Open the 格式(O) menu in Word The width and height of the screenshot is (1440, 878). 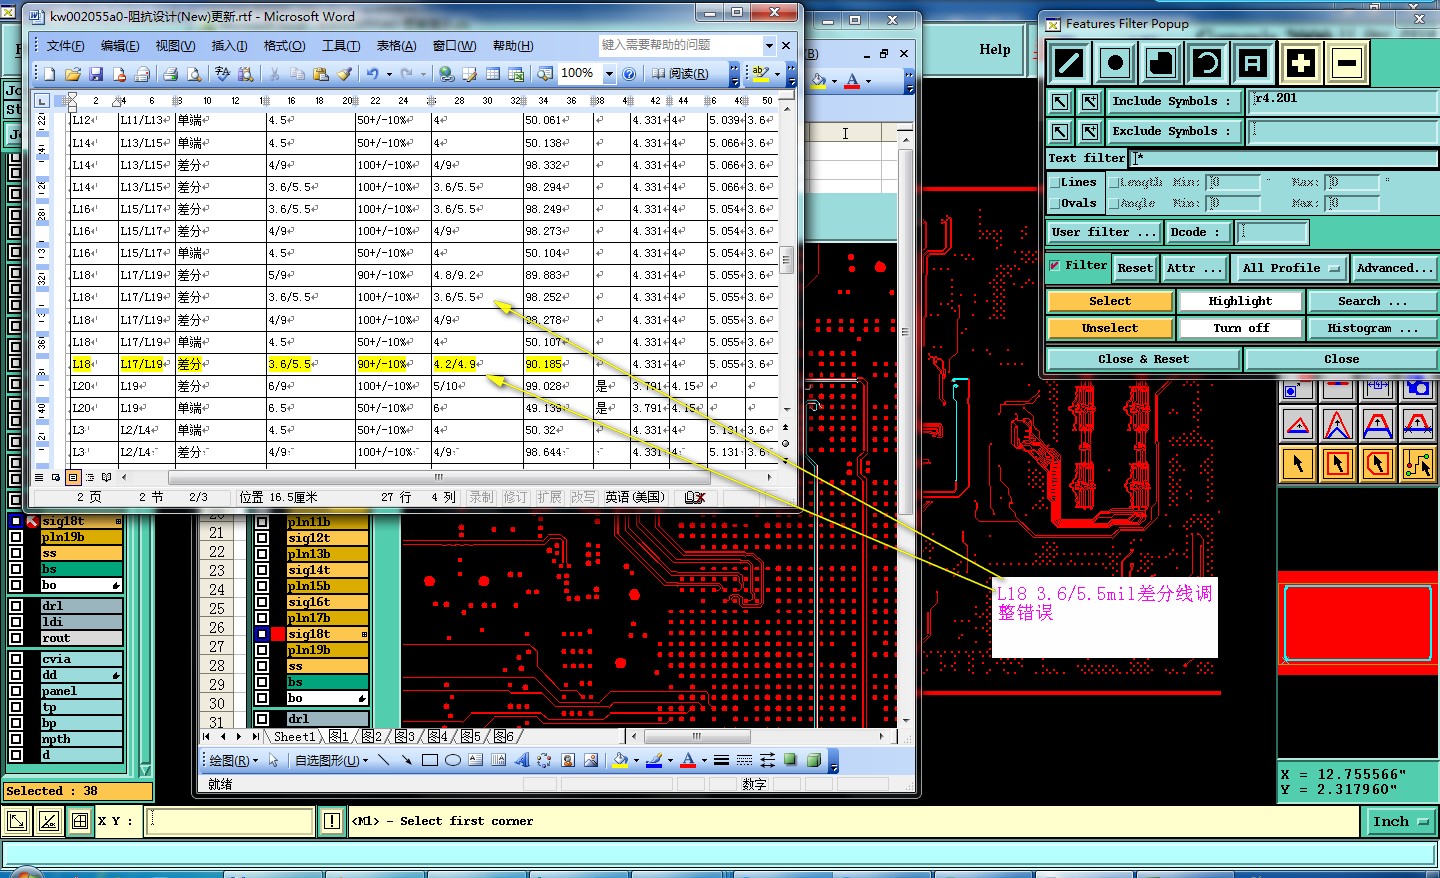click(284, 46)
